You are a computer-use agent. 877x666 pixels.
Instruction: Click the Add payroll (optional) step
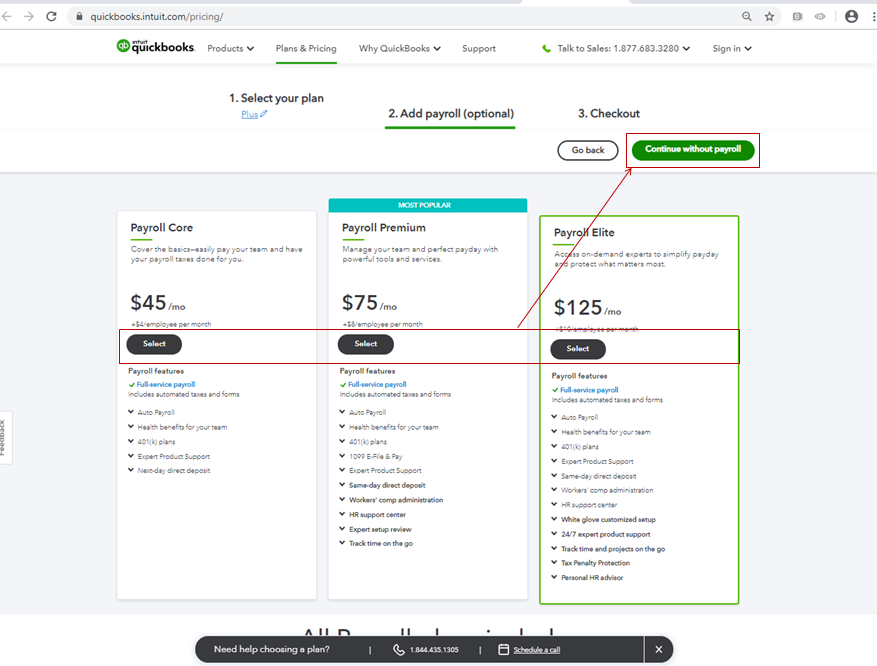451,114
